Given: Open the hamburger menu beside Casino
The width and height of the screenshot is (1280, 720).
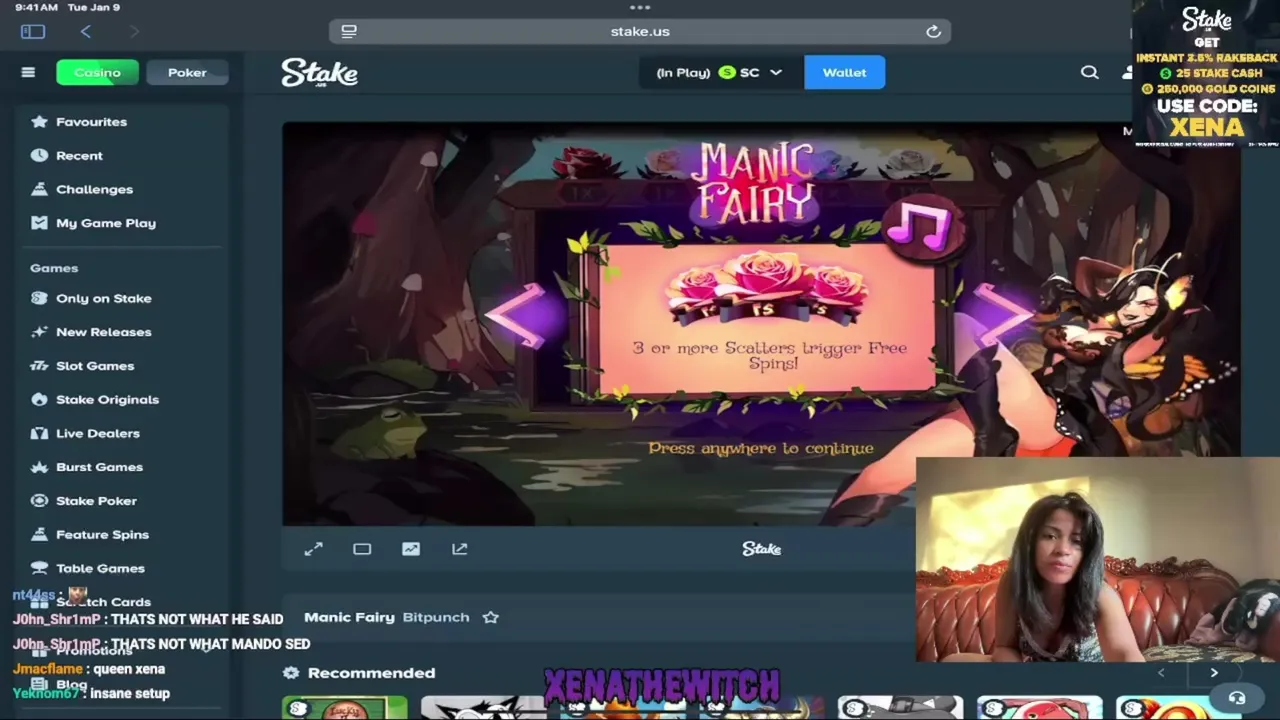Looking at the screenshot, I should click(x=28, y=72).
